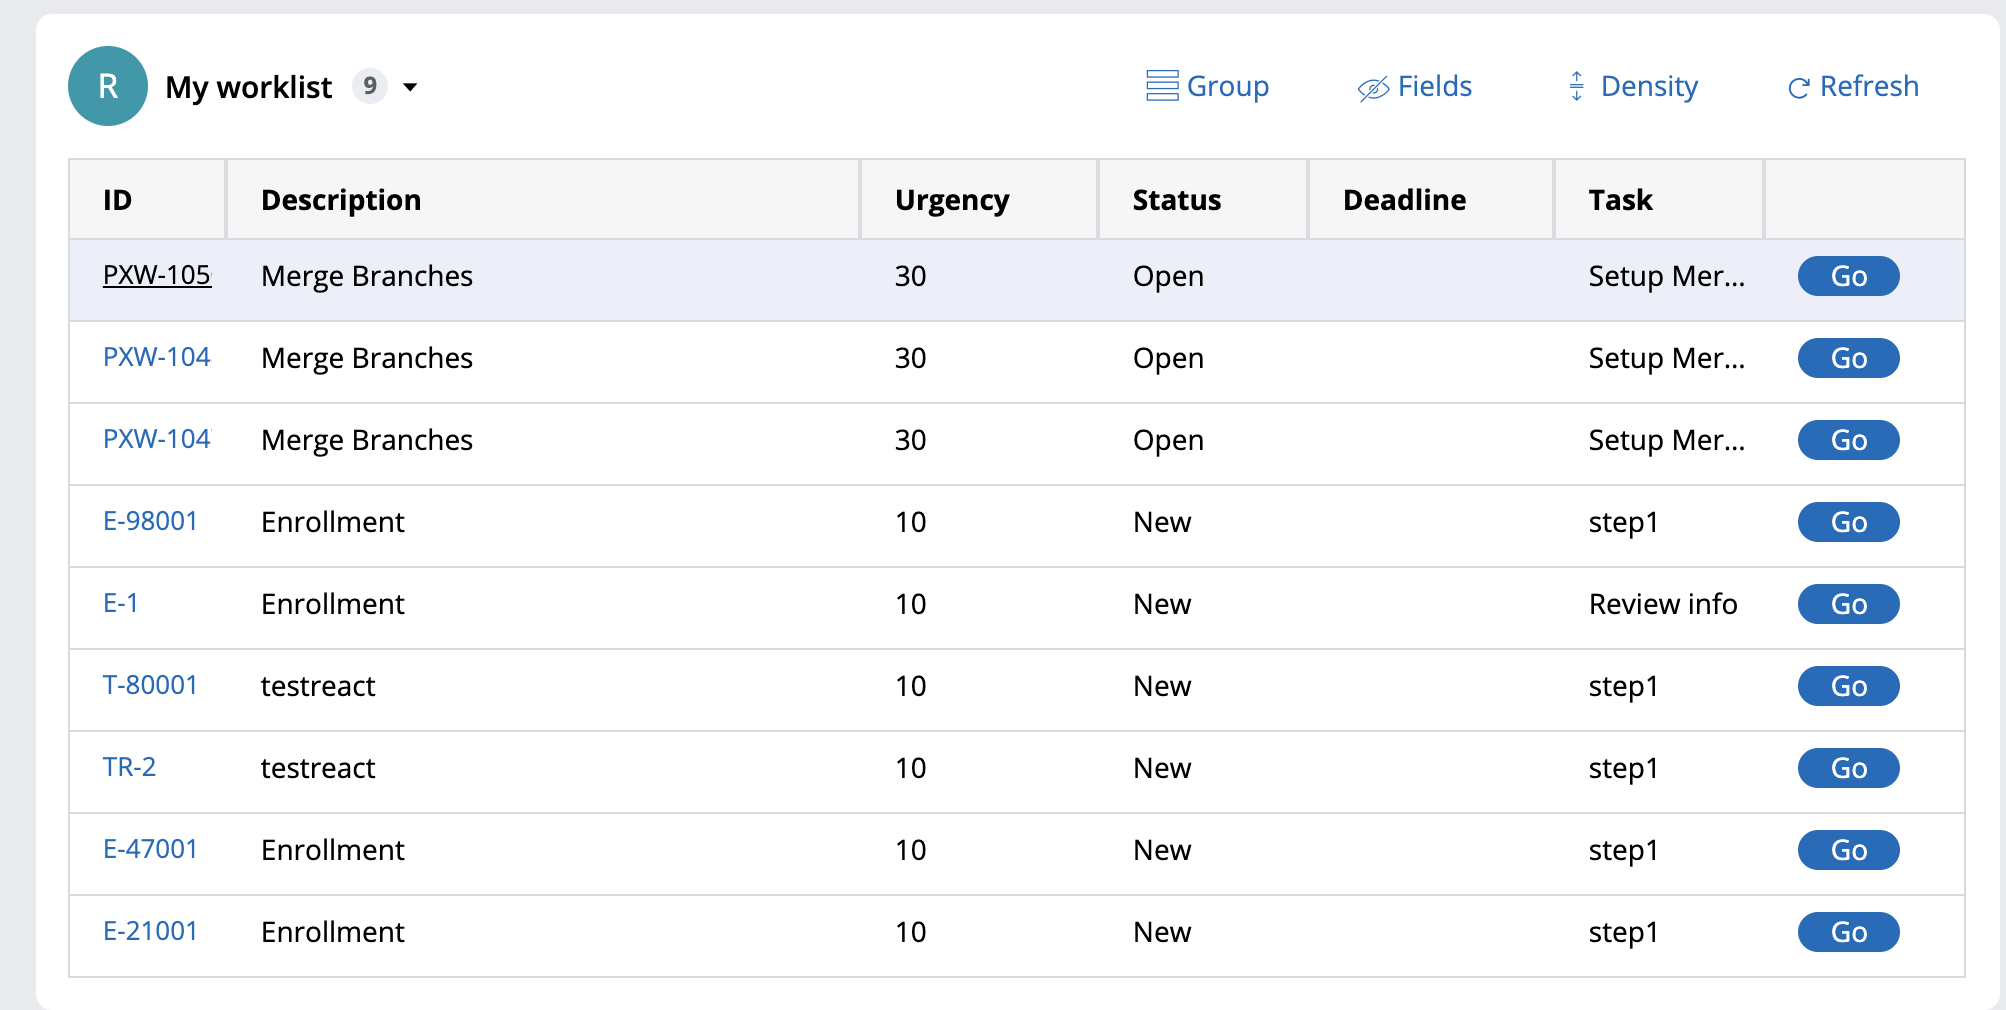
Task: Select testreact description in T-80001 row
Action: click(x=318, y=686)
